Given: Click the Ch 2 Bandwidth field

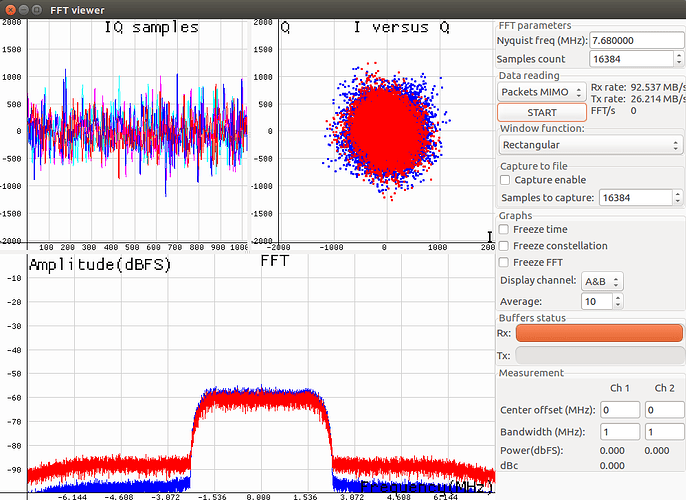Looking at the screenshot, I should [x=664, y=432].
